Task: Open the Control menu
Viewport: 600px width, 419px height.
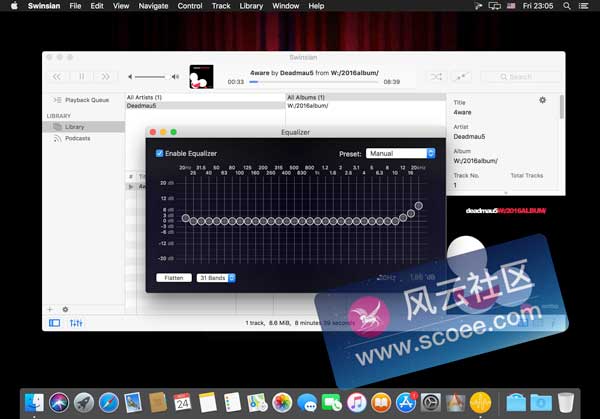Action: click(190, 6)
